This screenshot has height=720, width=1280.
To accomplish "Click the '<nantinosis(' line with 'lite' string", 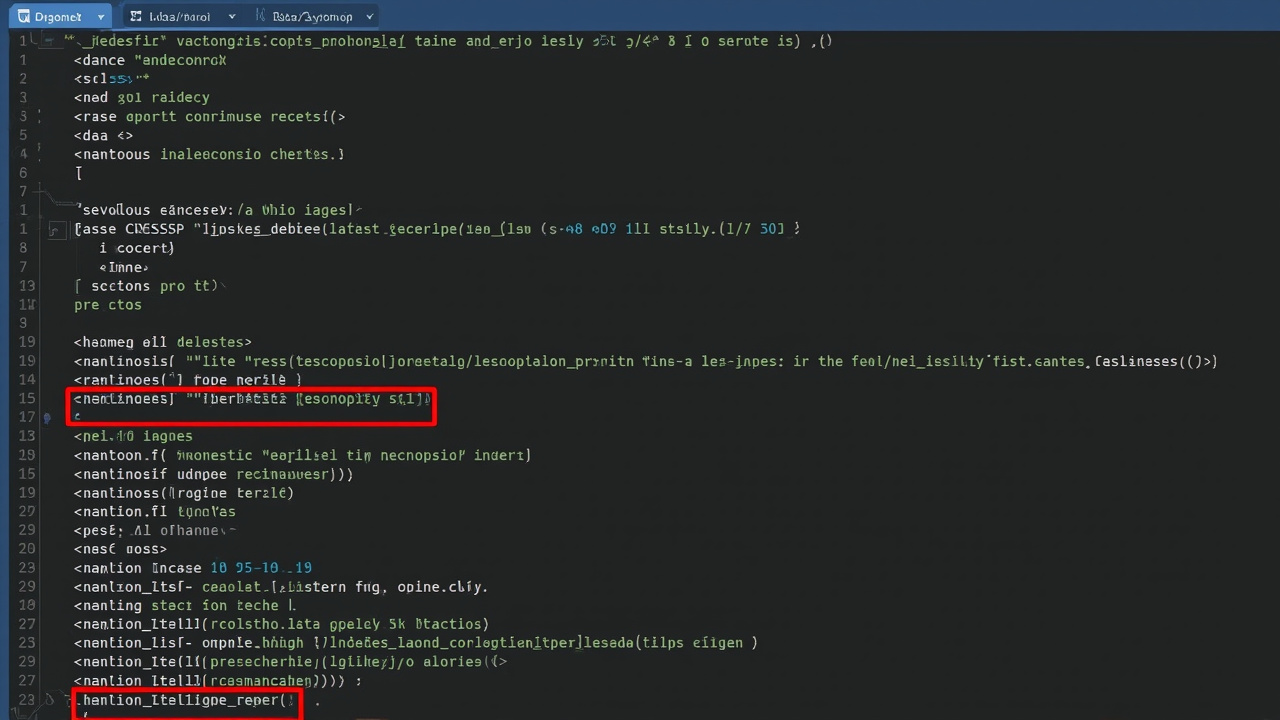I will point(645,361).
